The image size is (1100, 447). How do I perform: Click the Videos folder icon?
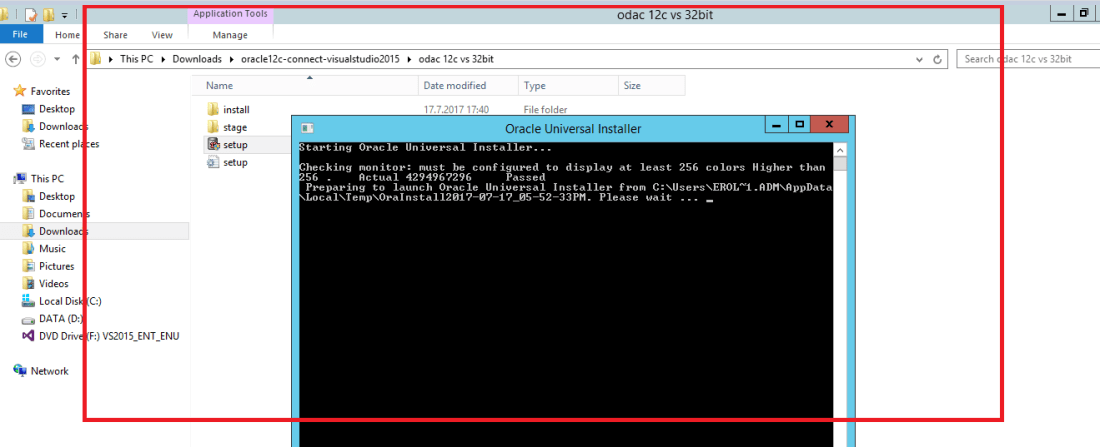point(28,283)
